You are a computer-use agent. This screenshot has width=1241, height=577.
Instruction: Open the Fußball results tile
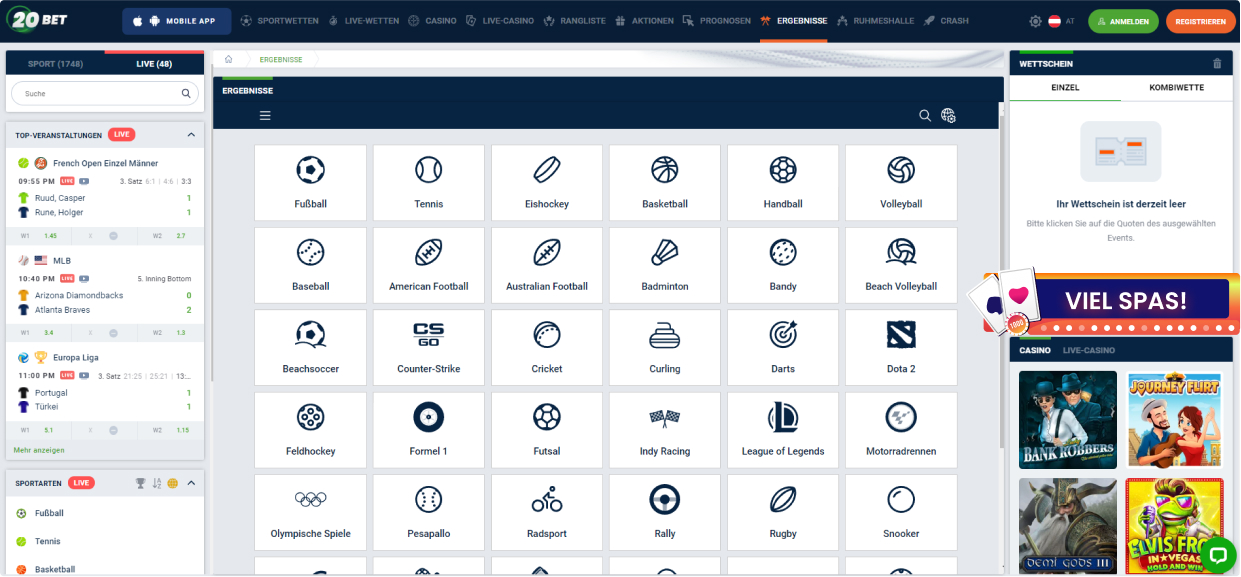310,182
